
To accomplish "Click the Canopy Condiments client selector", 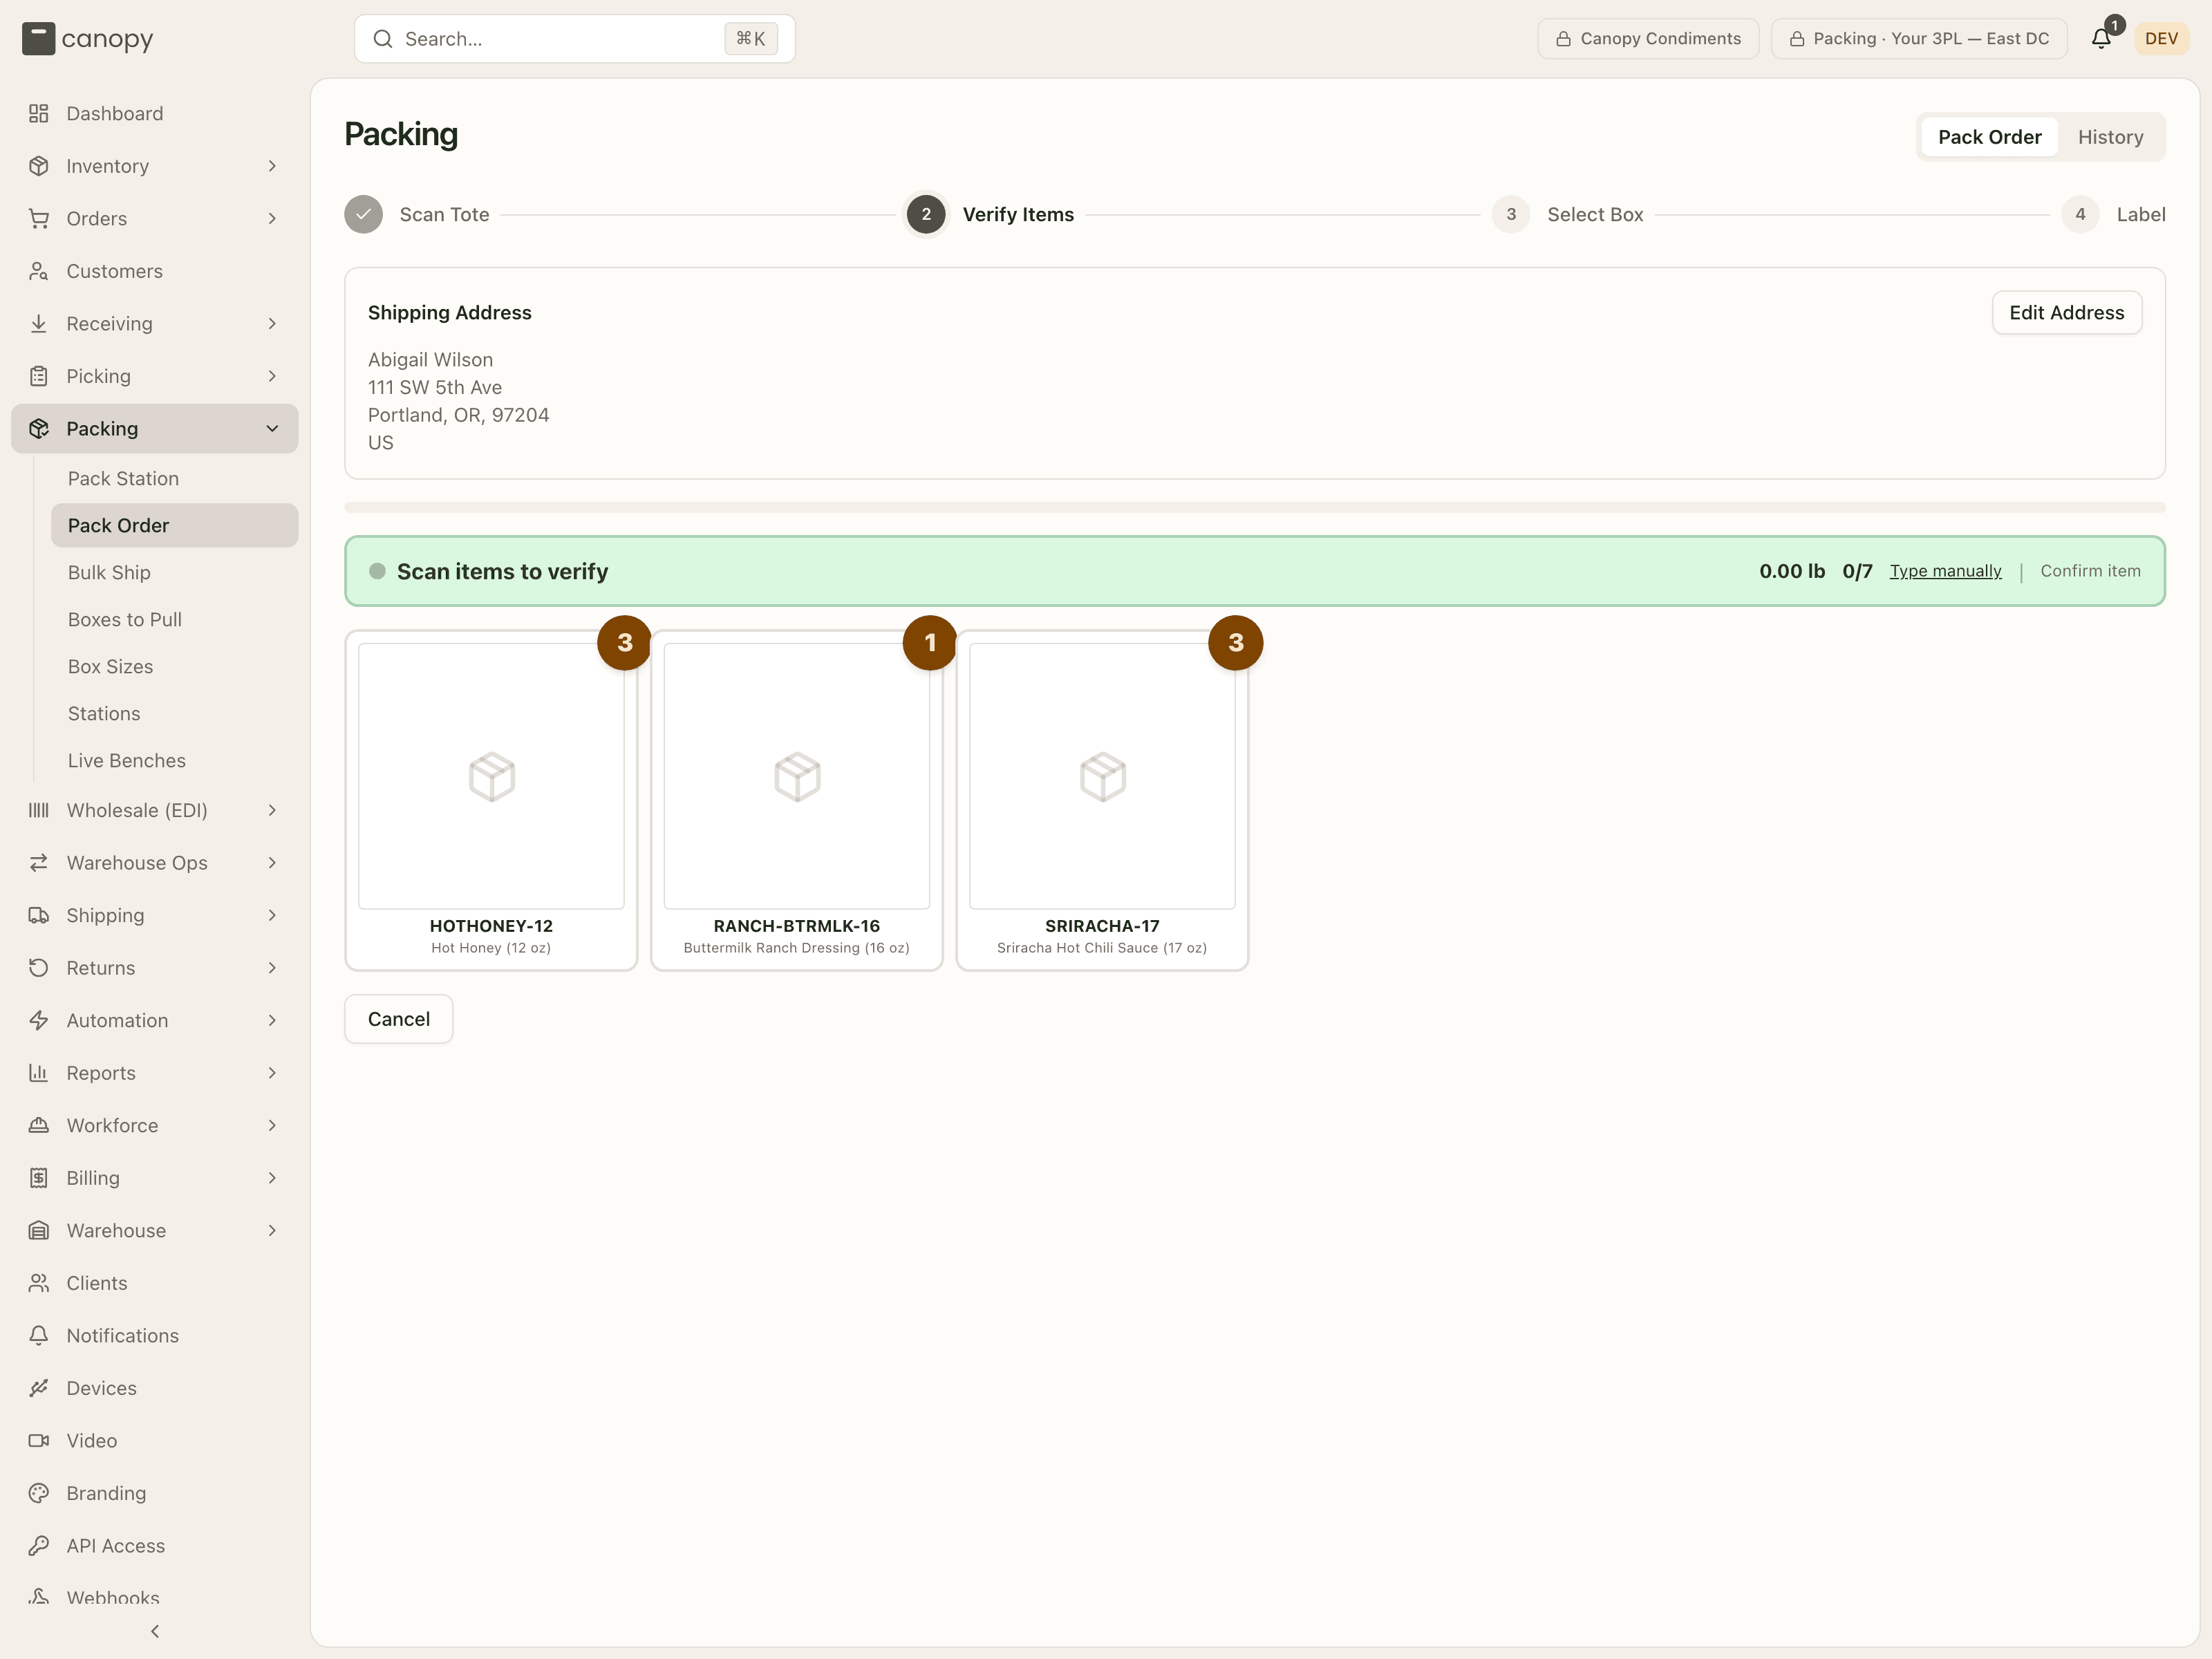I will click(1648, 39).
